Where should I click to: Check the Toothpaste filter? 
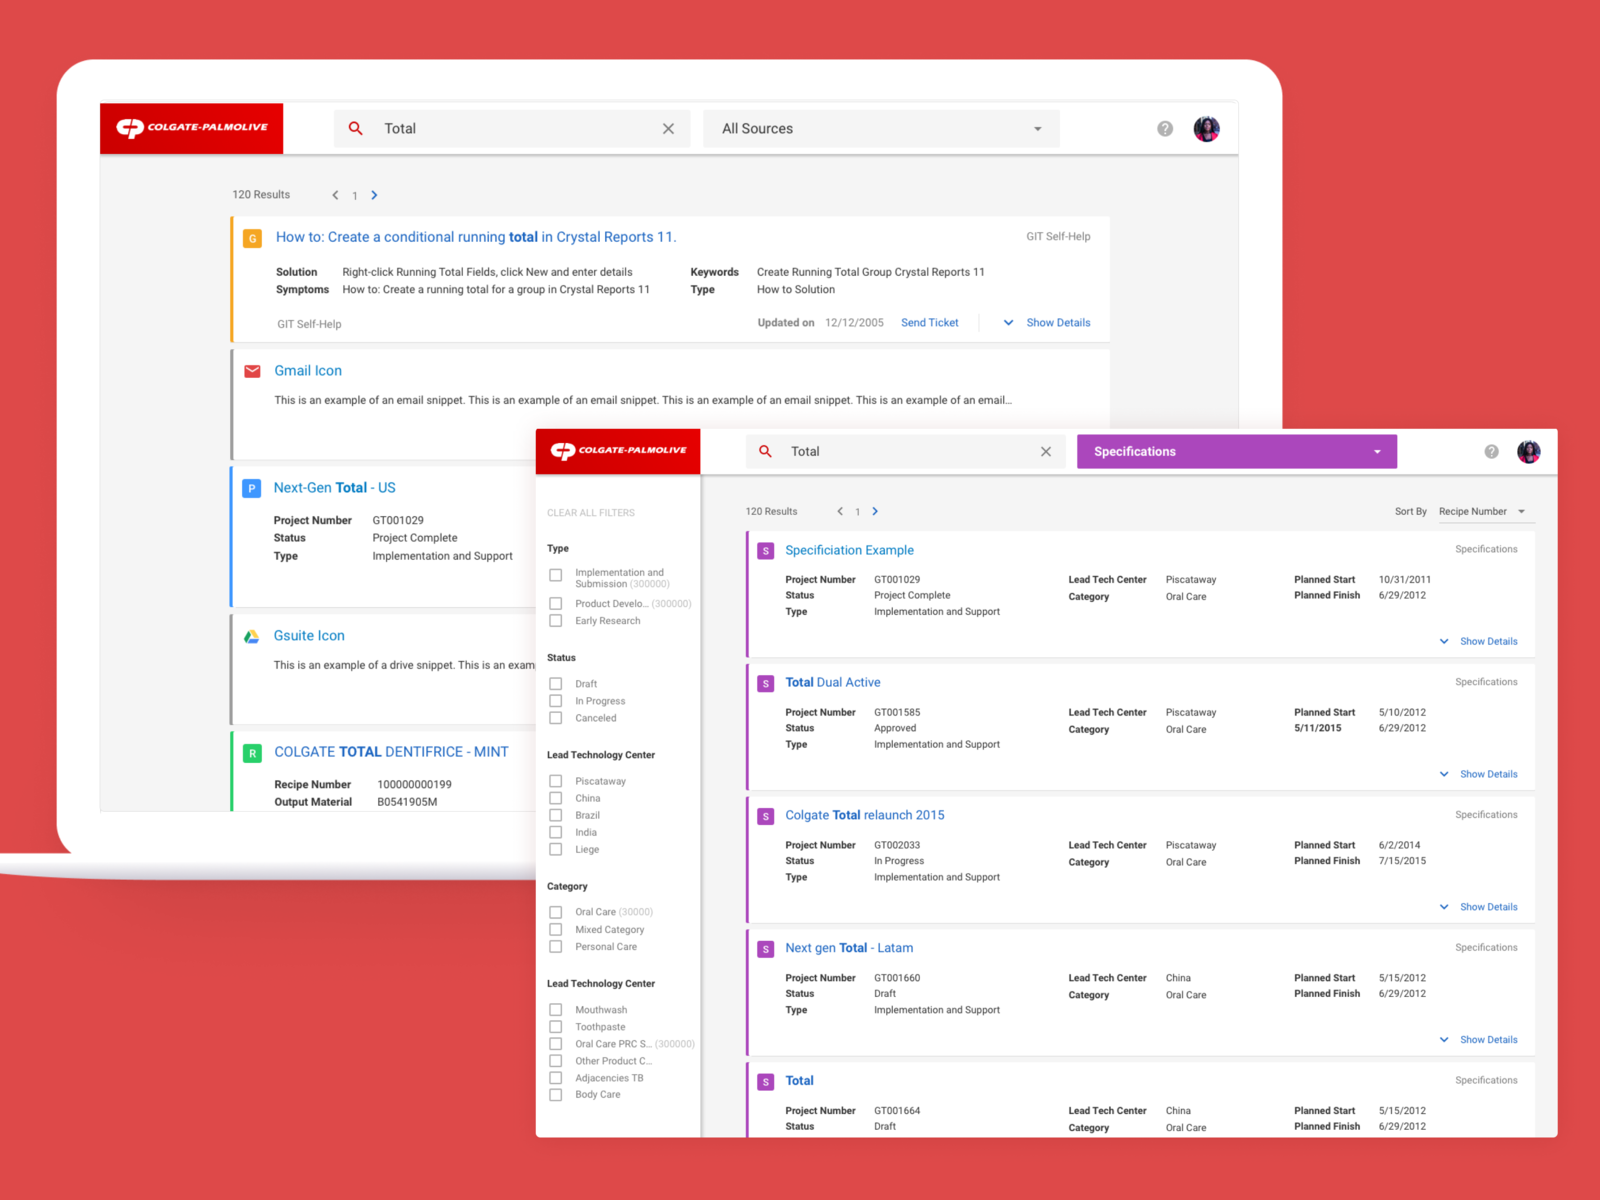pyautogui.click(x=555, y=1027)
